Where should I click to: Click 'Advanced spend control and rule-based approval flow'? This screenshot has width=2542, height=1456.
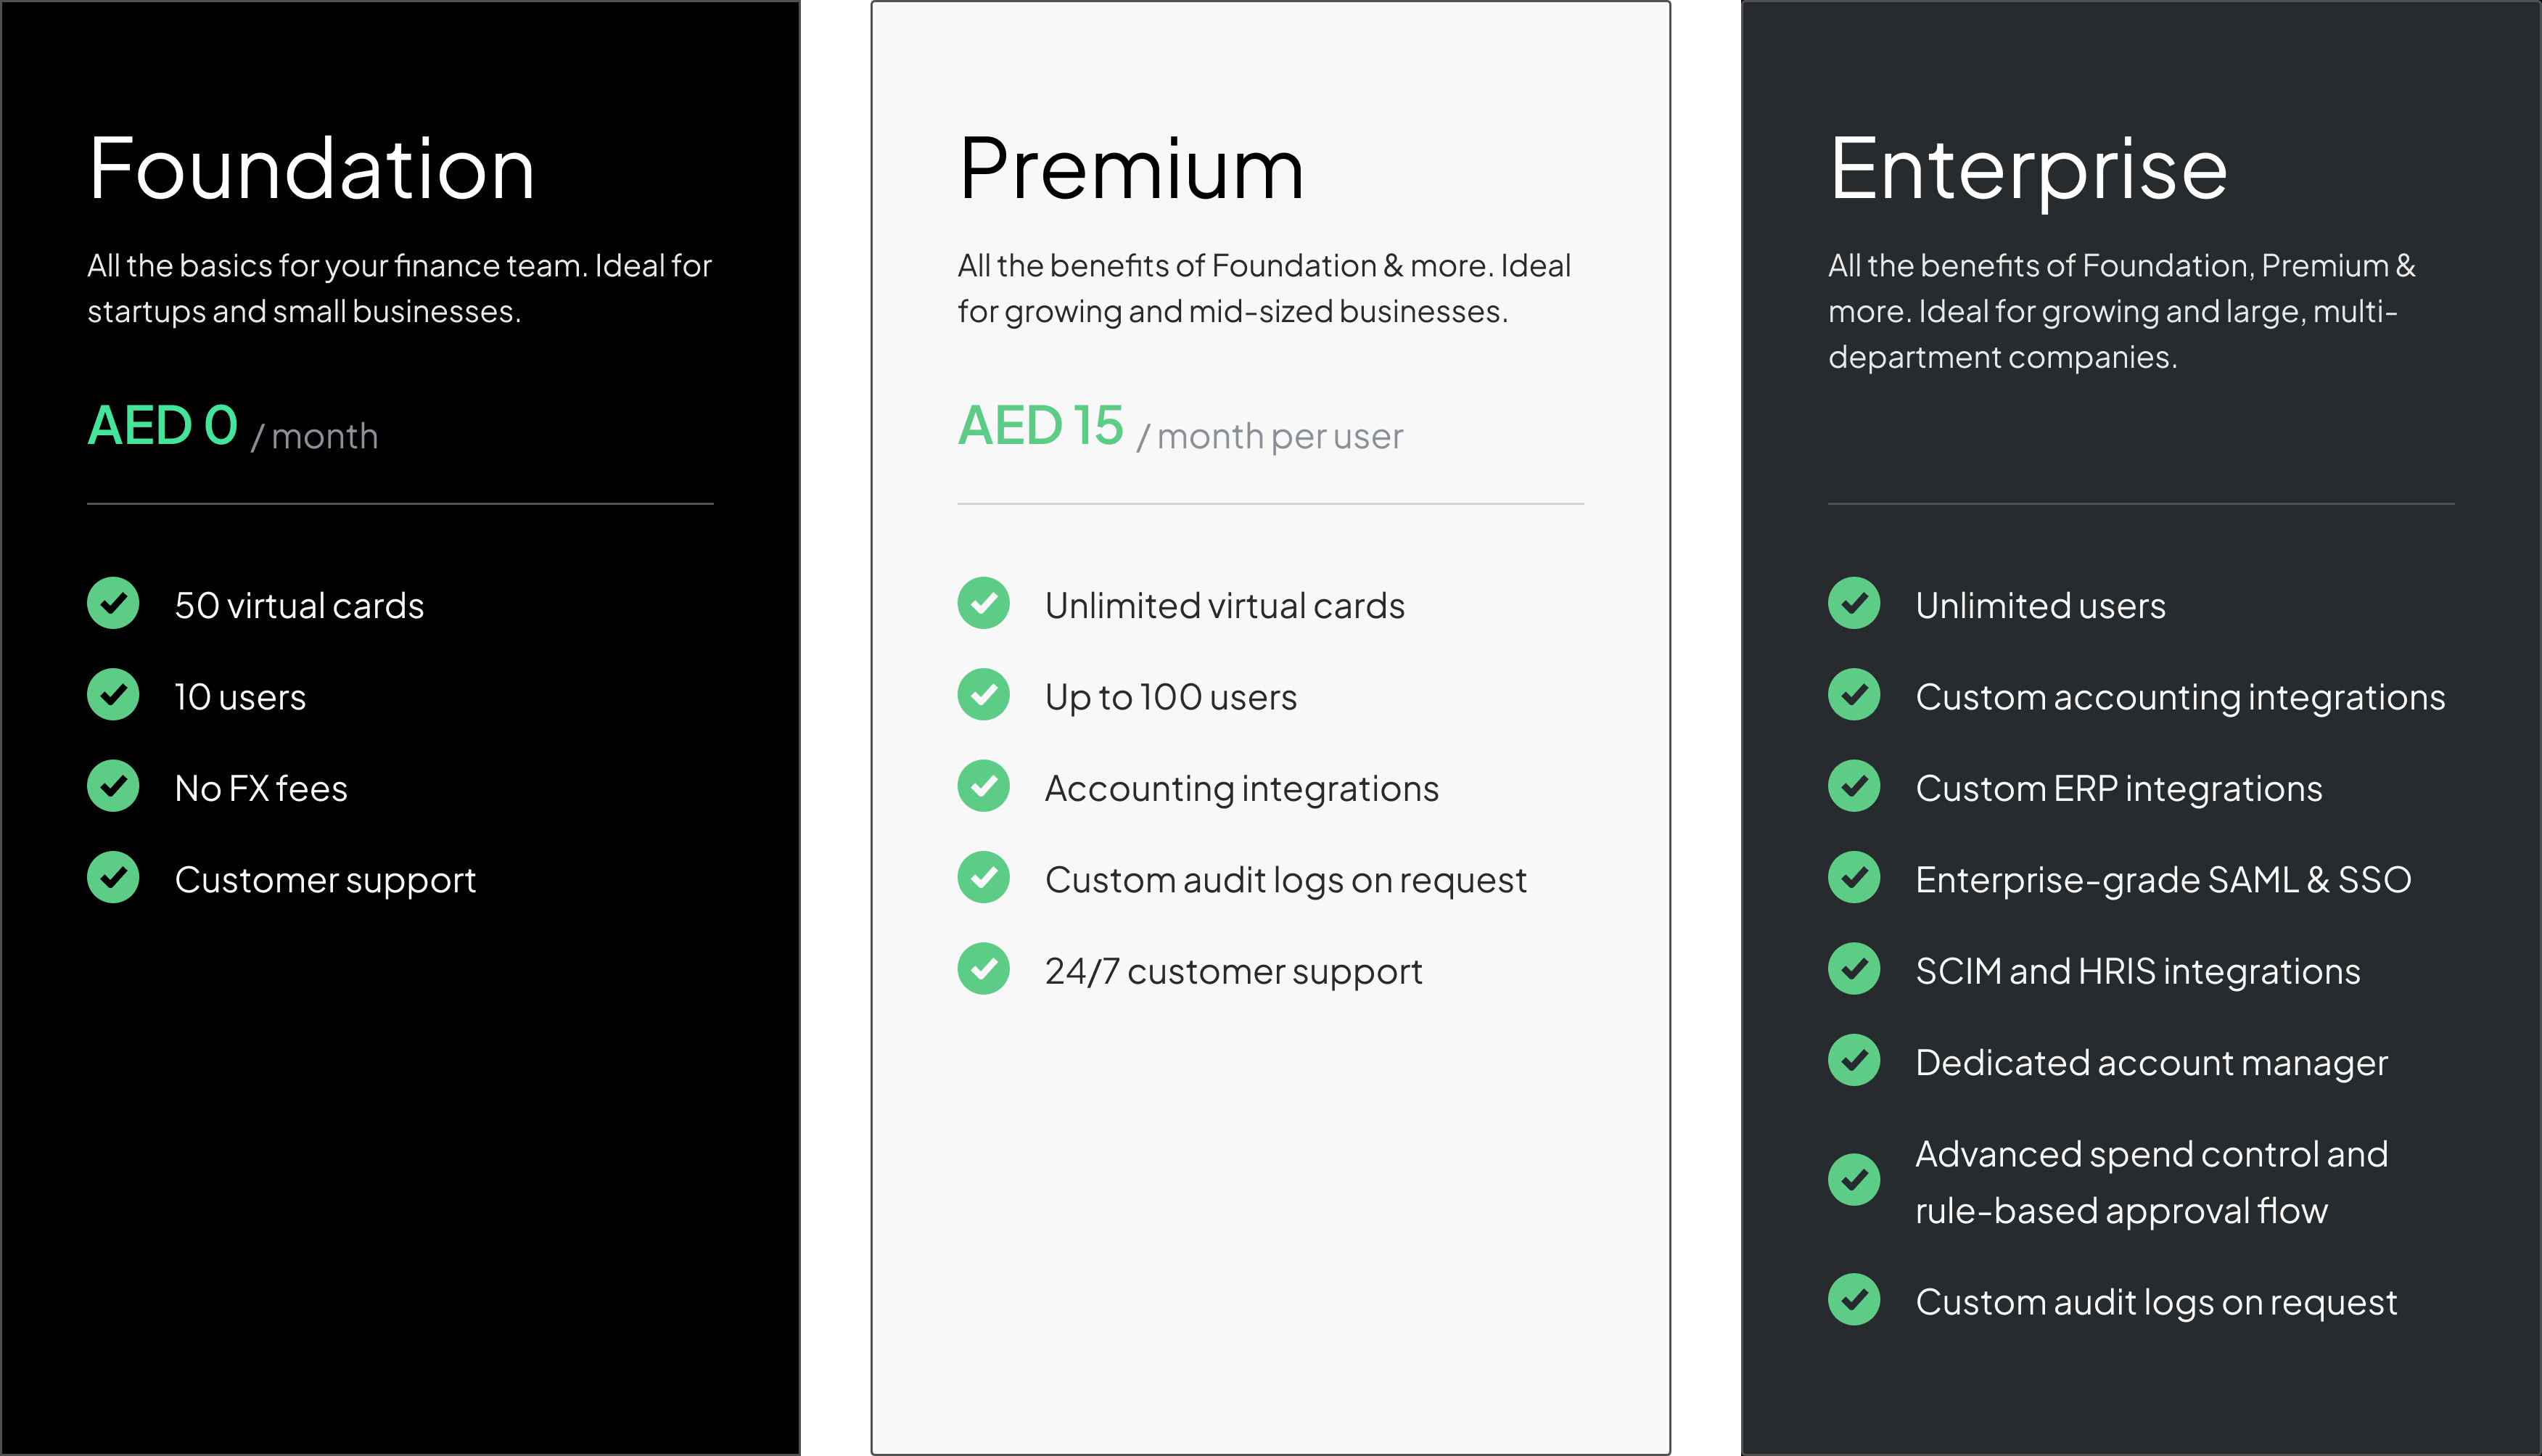pyautogui.click(x=2152, y=1183)
